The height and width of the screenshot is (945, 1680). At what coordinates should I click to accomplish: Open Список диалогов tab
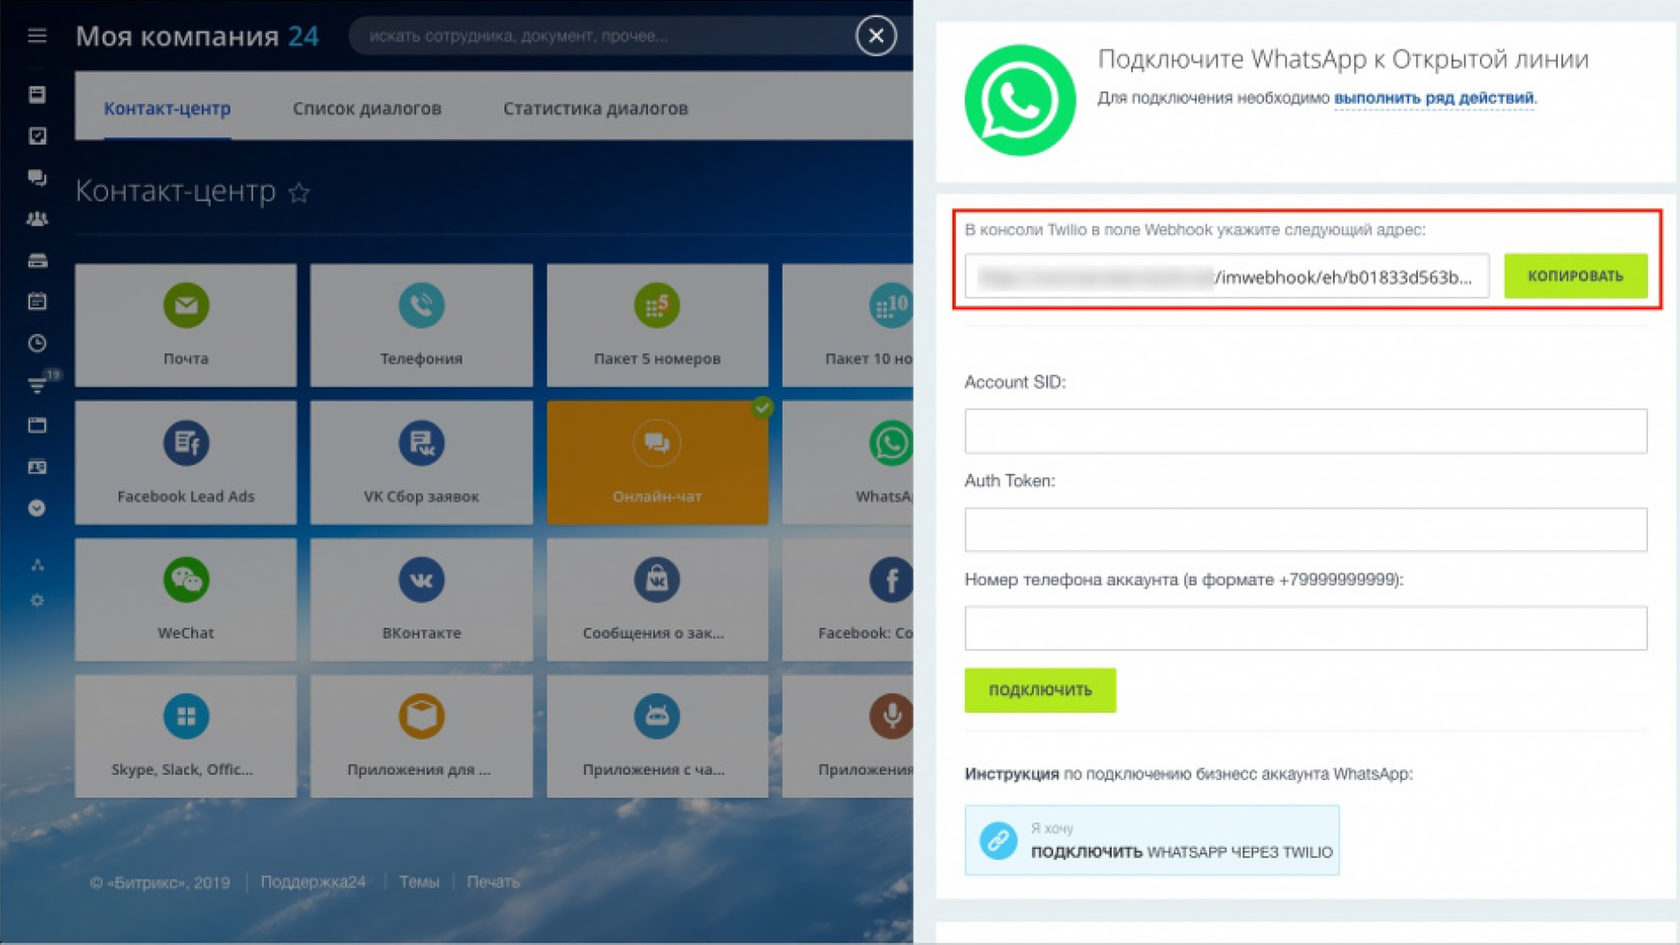click(x=367, y=108)
